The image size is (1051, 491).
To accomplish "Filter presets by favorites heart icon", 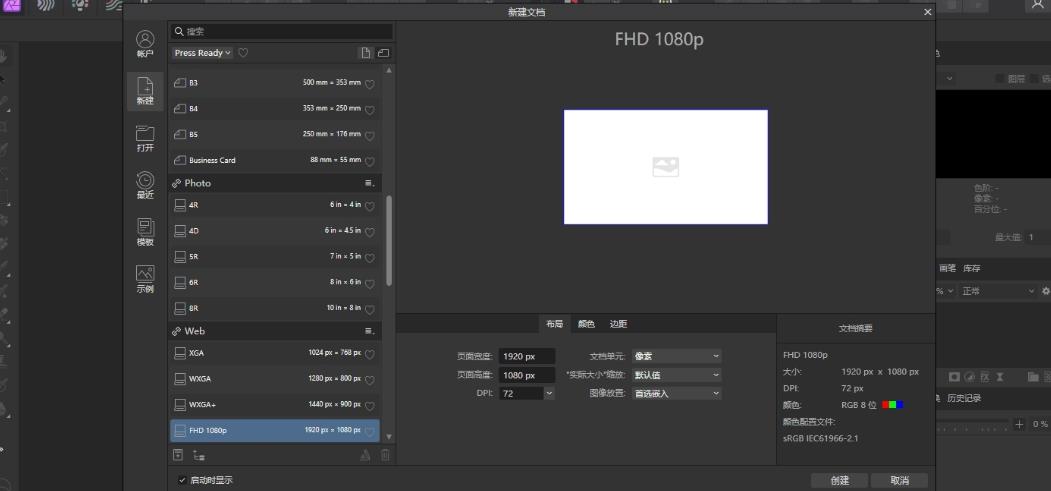I will (x=243, y=53).
